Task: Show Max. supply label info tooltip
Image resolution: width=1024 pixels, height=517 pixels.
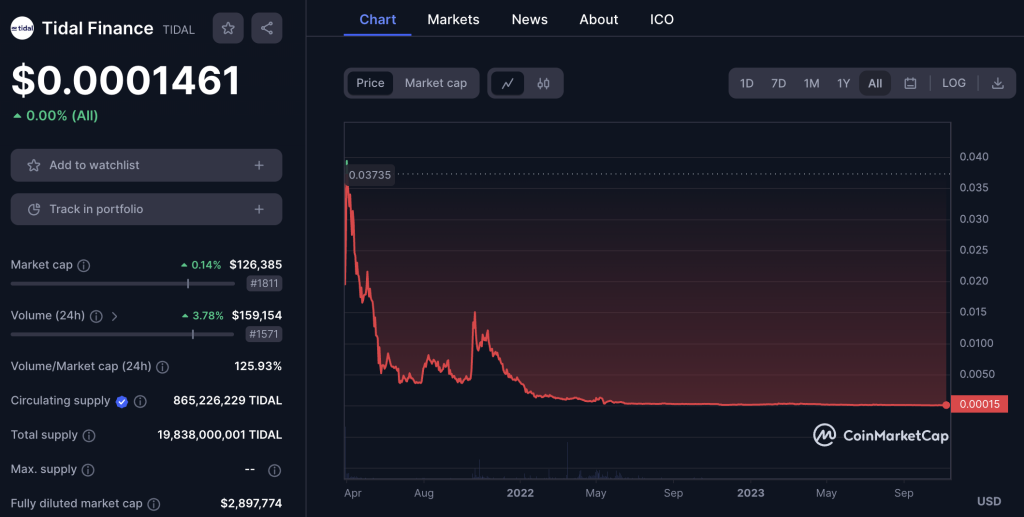Action: tap(88, 470)
